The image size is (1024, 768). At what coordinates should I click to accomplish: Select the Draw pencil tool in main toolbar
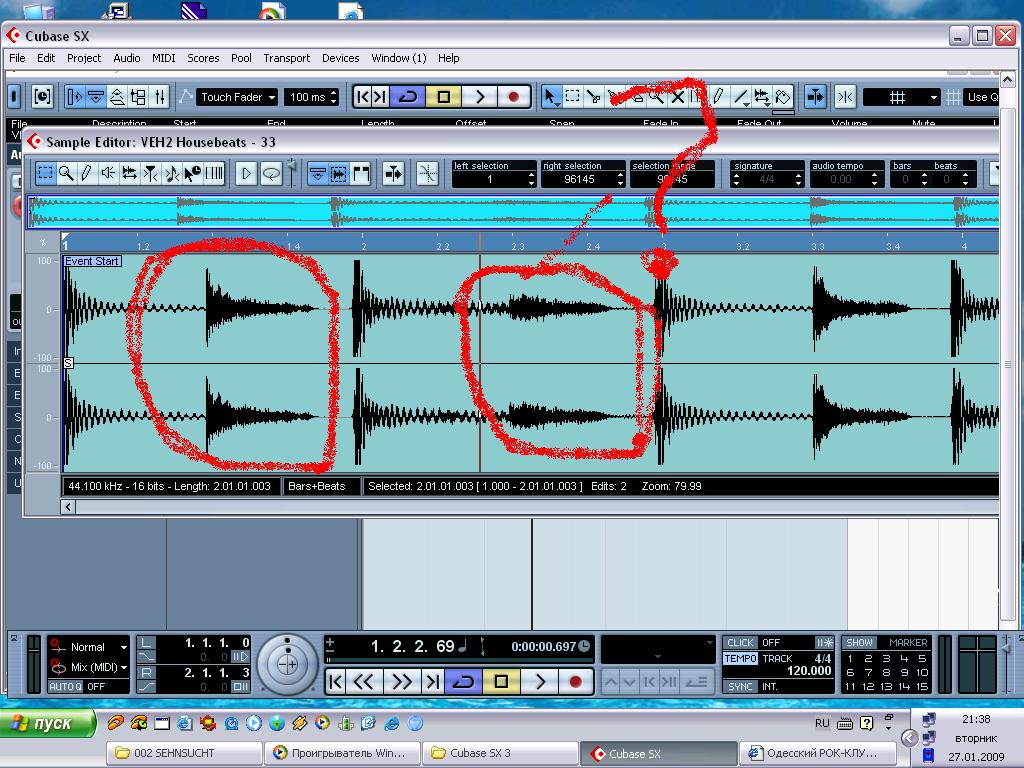[x=719, y=97]
